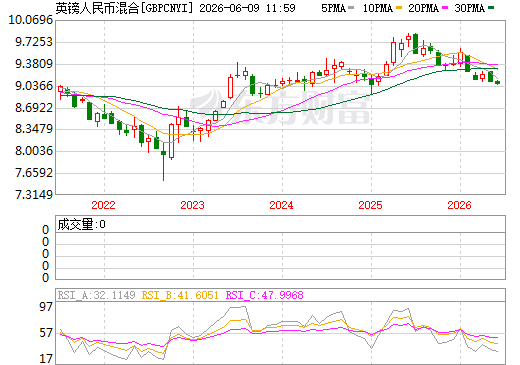This screenshot has width=520, height=365.
Task: Click the 30PMA green legend swatch
Action: (491, 8)
